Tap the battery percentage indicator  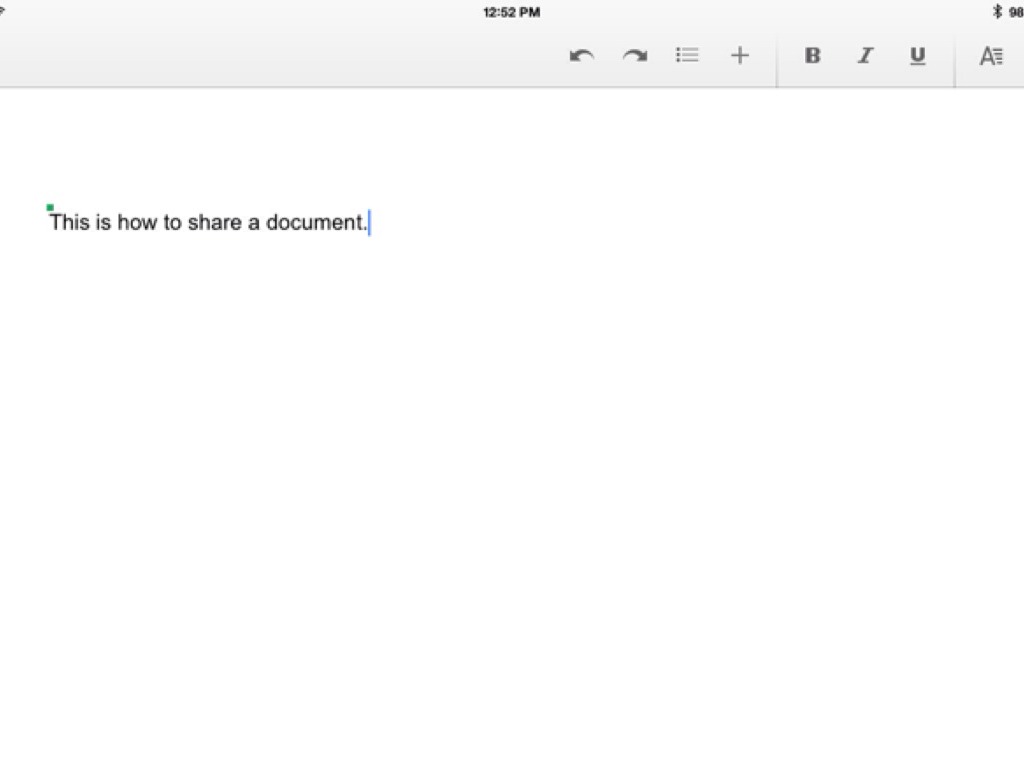(1015, 12)
